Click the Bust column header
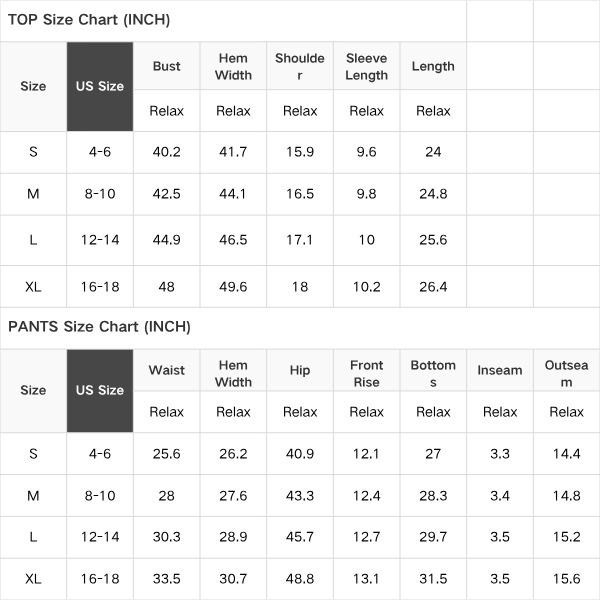The image size is (600, 600). pos(166,66)
